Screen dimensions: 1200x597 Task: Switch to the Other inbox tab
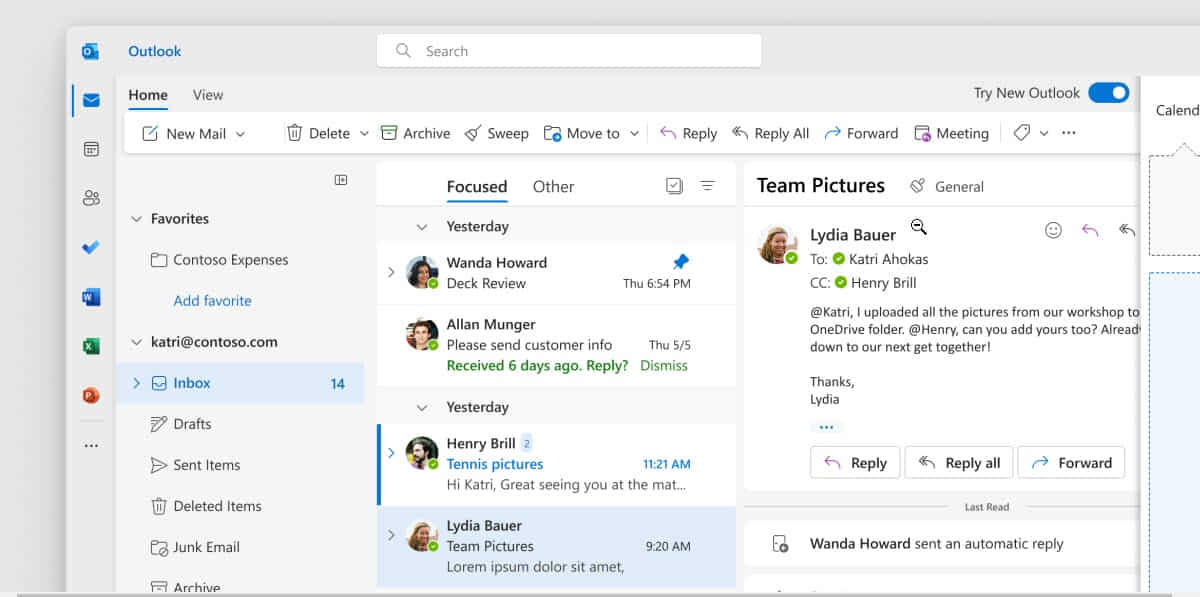click(553, 186)
